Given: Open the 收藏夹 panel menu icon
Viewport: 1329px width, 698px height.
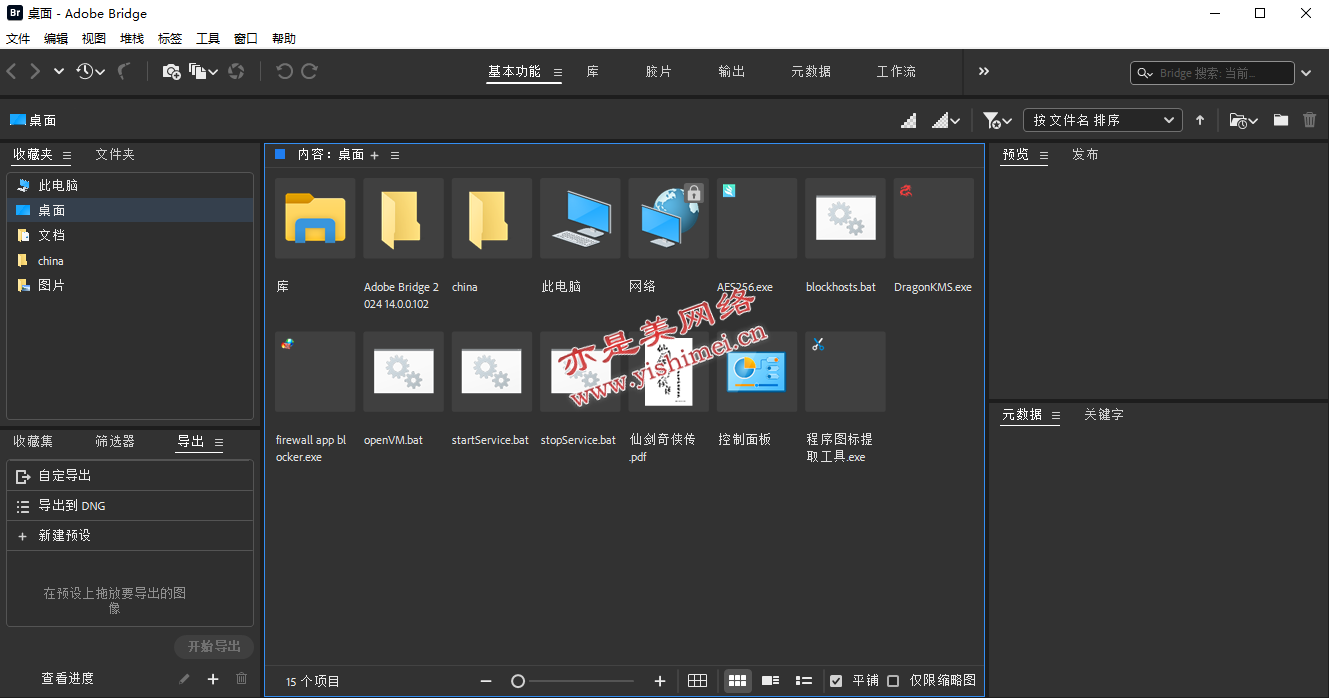Looking at the screenshot, I should click(67, 156).
